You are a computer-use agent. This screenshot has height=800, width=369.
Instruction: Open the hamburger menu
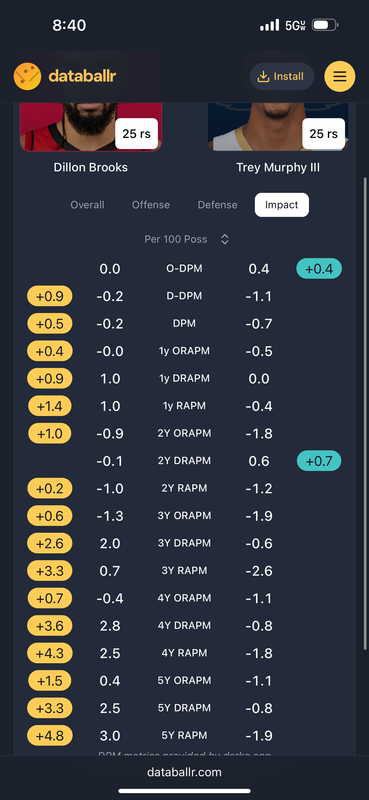[340, 77]
